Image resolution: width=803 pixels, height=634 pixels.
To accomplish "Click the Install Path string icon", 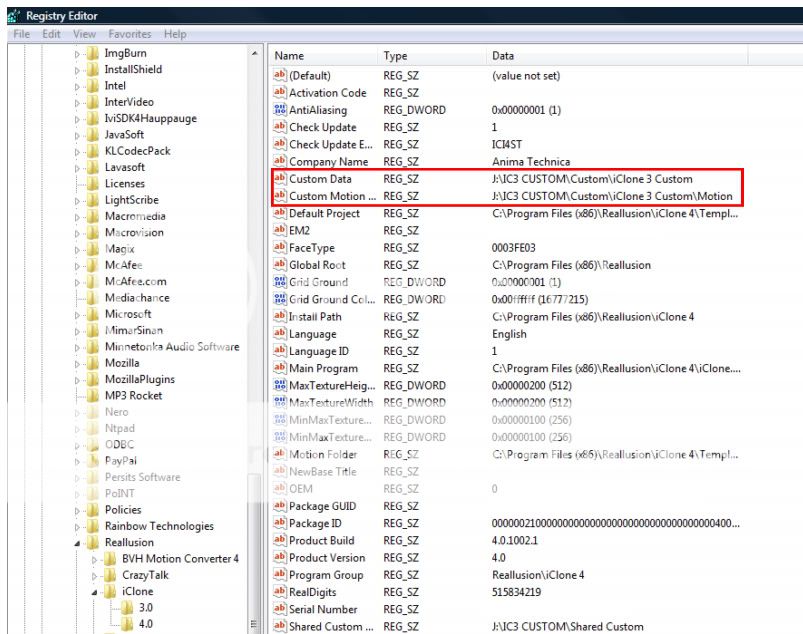I will [280, 317].
